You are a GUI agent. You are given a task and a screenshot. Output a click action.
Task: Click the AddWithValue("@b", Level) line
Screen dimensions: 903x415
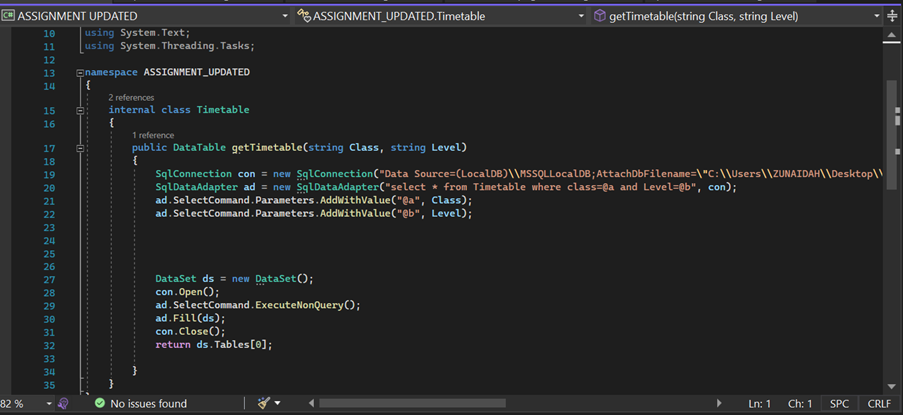(x=314, y=214)
